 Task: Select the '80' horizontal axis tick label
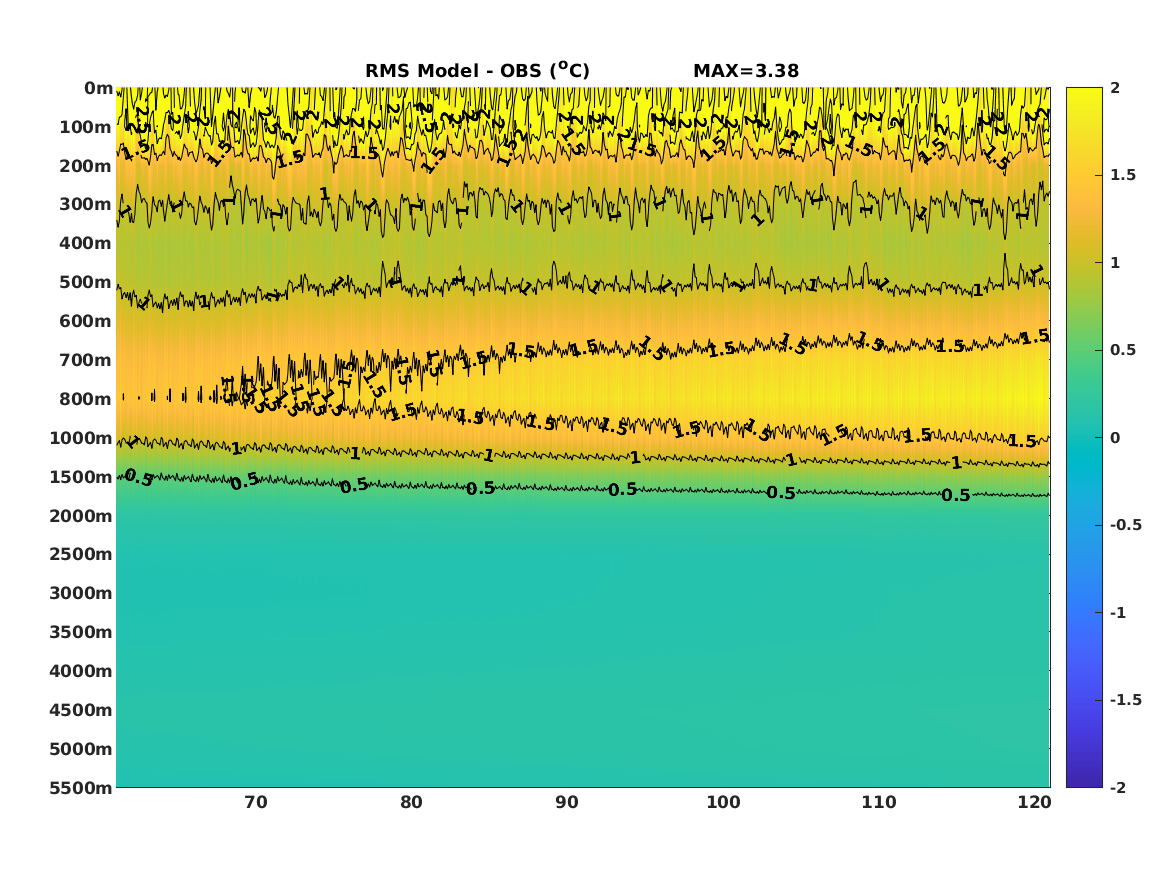[x=412, y=802]
